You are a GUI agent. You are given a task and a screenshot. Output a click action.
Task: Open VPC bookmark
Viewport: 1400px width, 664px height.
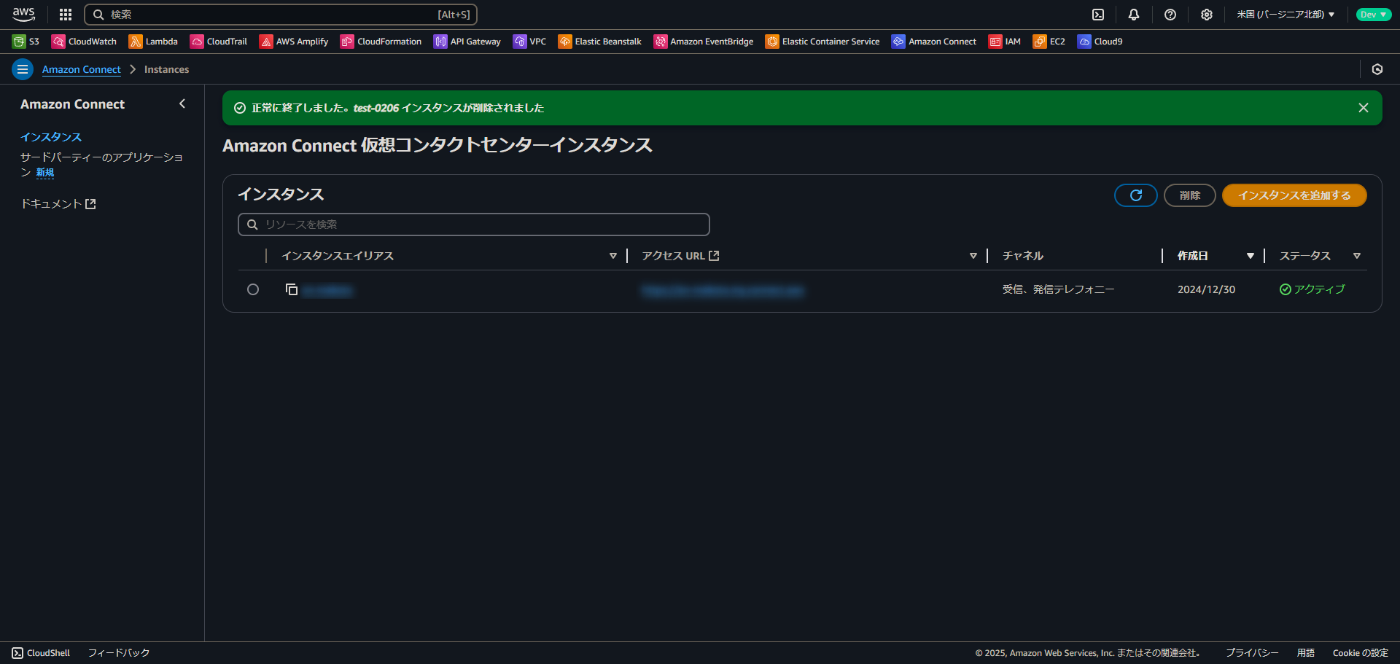pos(530,42)
